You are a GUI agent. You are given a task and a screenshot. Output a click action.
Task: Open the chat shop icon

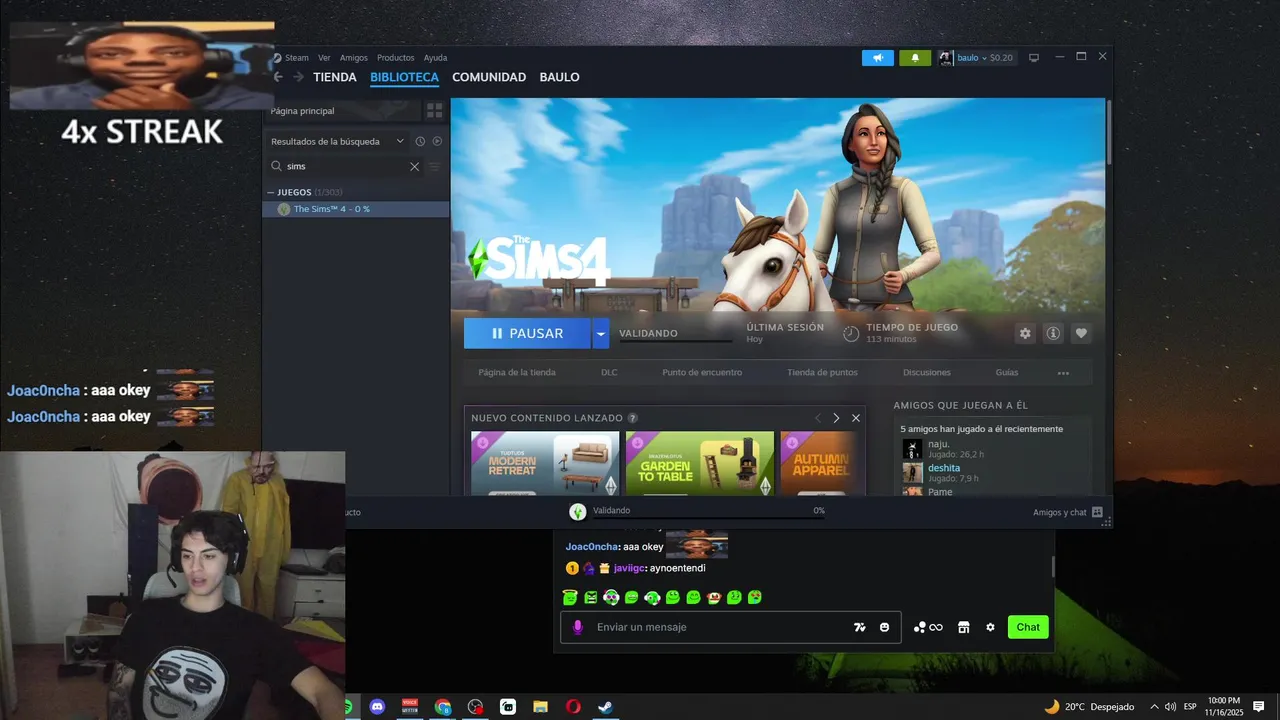(x=964, y=627)
